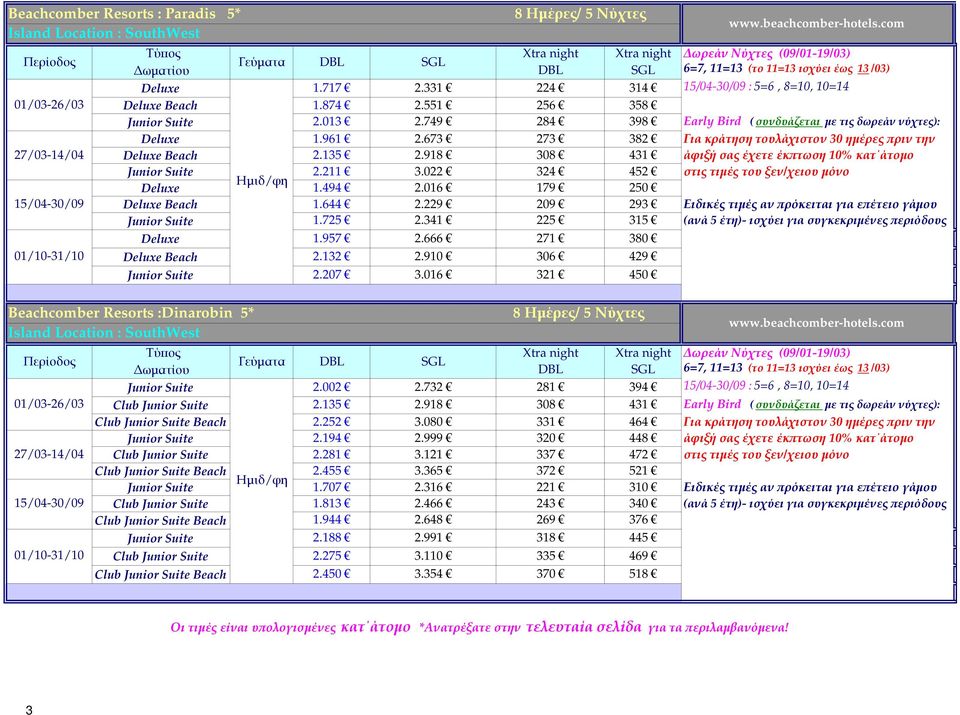This screenshot has width=960, height=715.
Task: Pick the SGL price 2.229 €
Action: coord(433,204)
